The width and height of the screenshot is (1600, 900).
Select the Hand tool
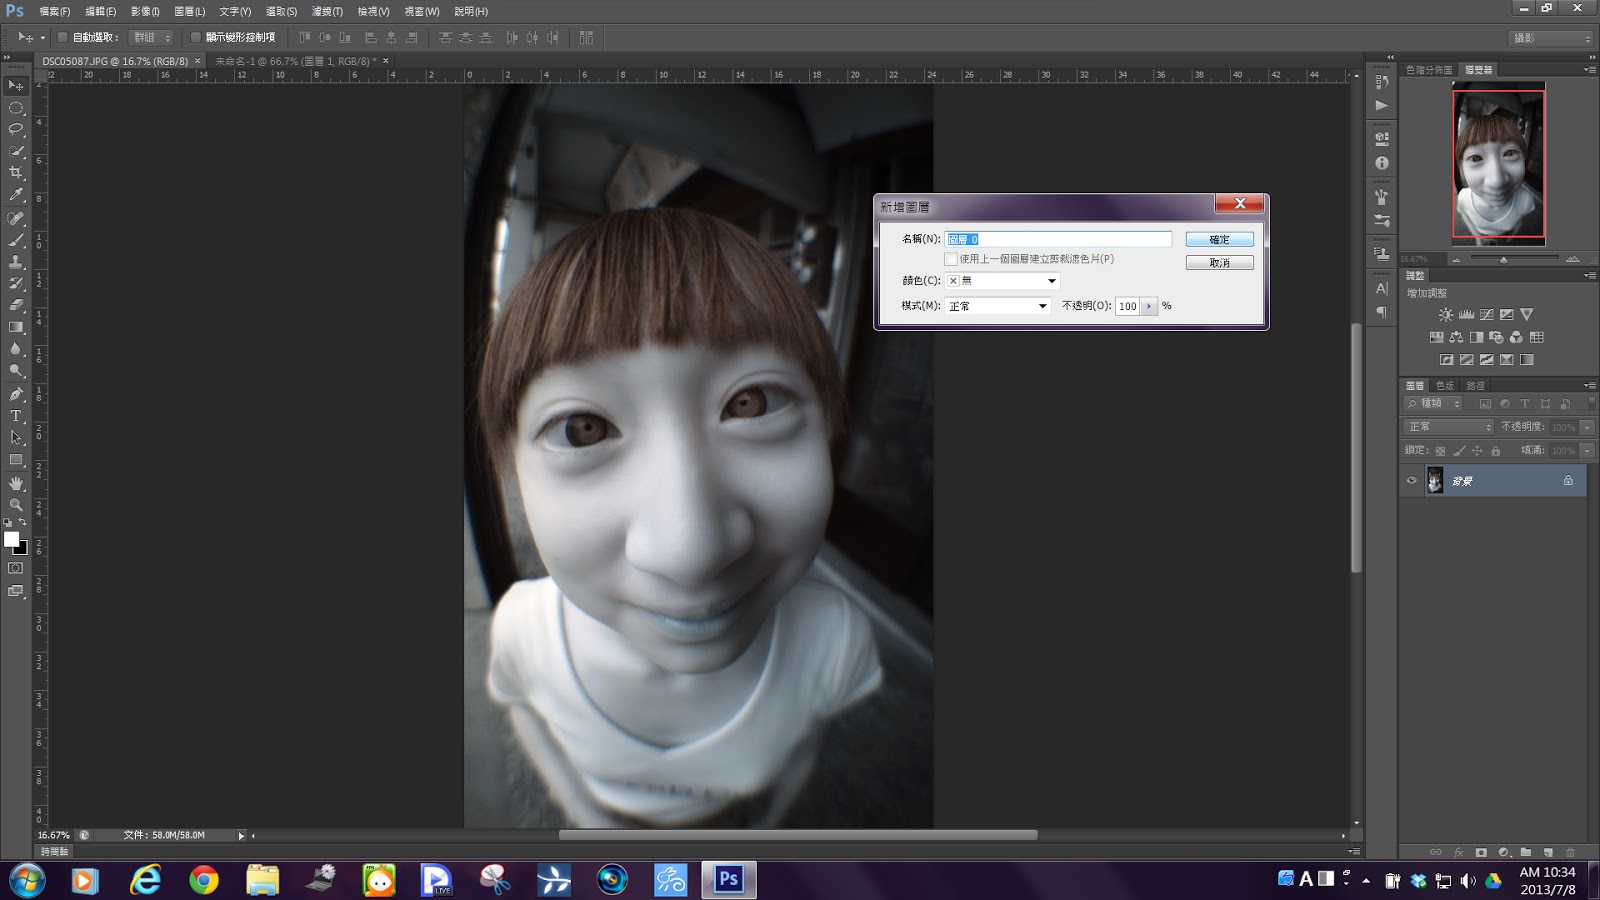(16, 483)
